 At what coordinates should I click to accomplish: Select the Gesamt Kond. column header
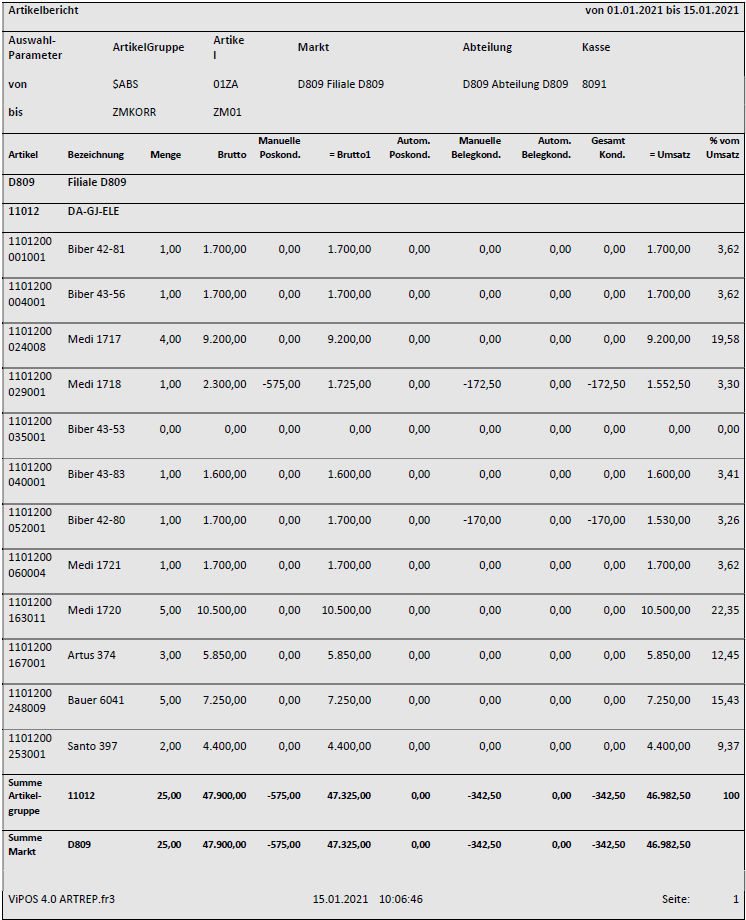[x=607, y=148]
